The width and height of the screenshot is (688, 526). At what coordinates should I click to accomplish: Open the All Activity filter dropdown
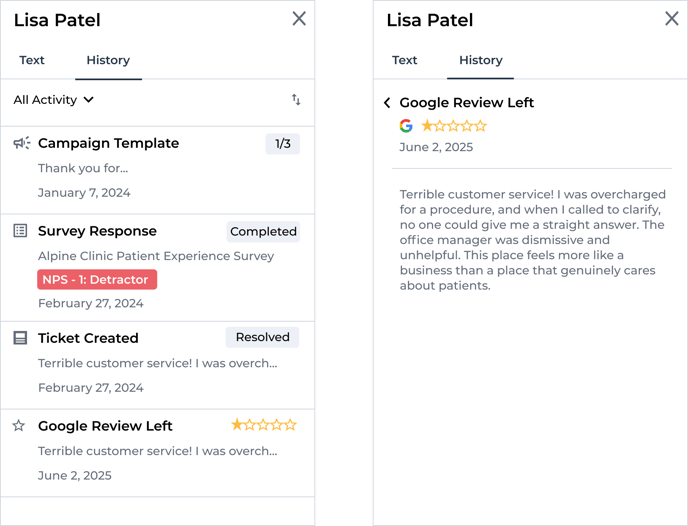tap(54, 100)
